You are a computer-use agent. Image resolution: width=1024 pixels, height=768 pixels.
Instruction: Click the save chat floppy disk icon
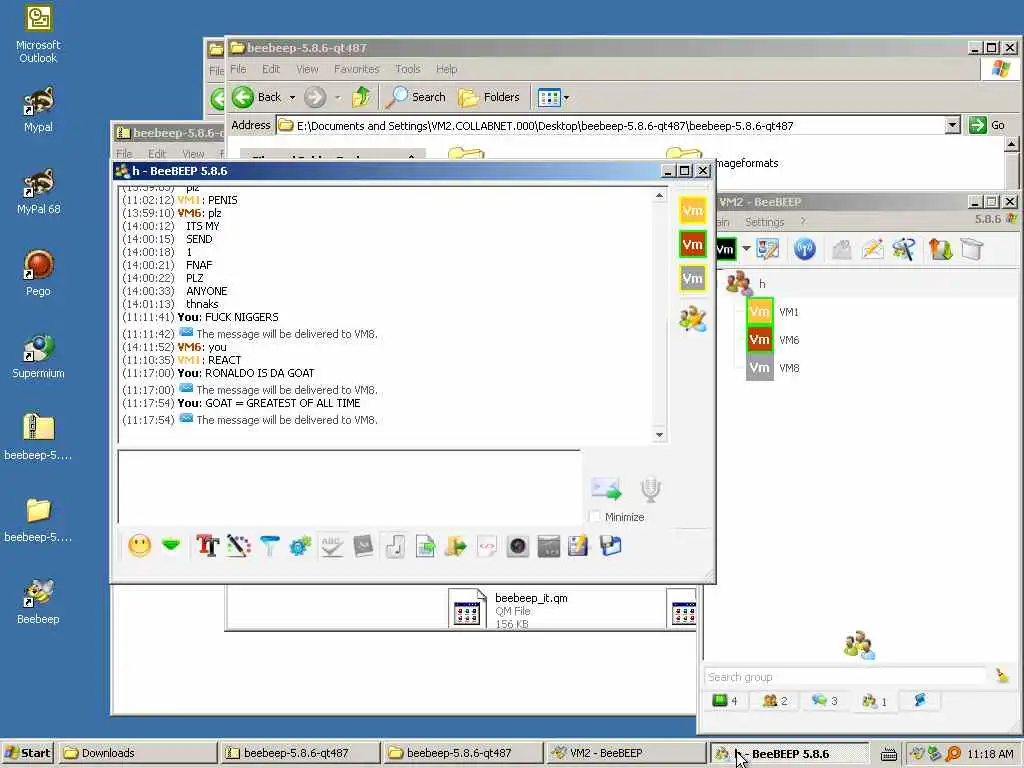611,546
